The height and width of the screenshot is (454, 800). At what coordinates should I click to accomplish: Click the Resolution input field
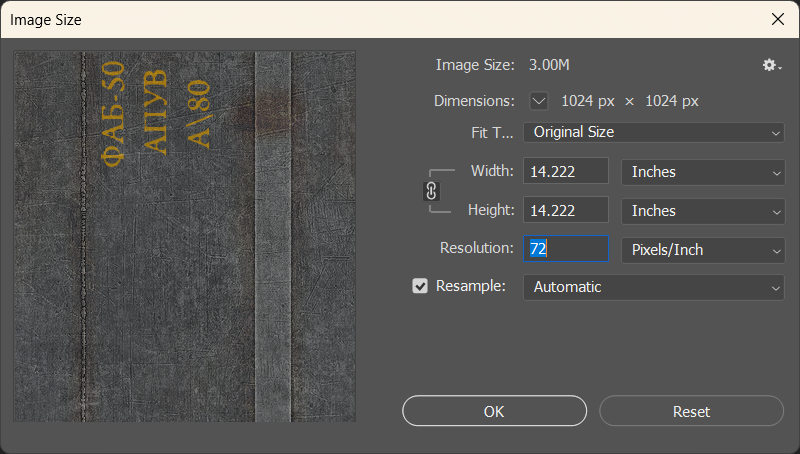566,248
